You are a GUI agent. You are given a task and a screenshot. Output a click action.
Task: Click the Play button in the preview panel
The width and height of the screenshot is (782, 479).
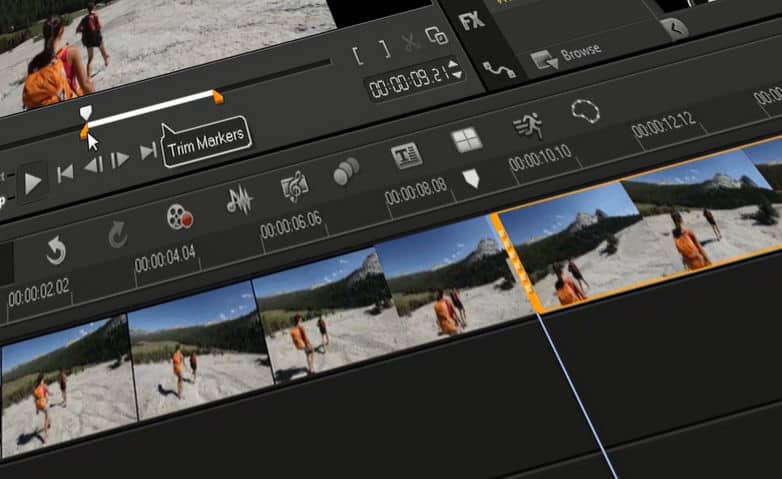pos(33,183)
